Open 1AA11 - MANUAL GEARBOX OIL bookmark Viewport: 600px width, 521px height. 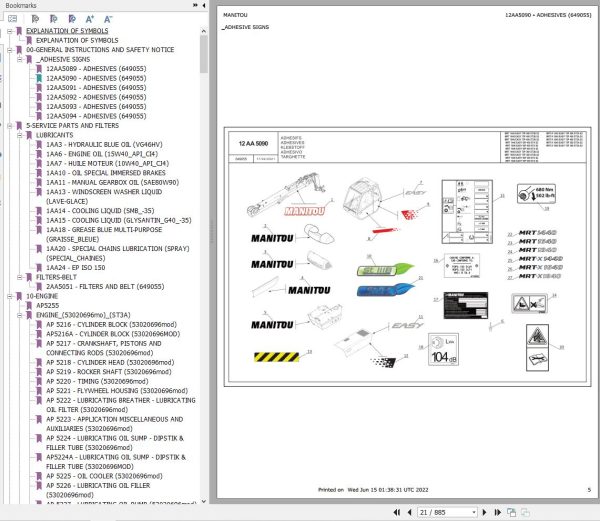[112, 182]
